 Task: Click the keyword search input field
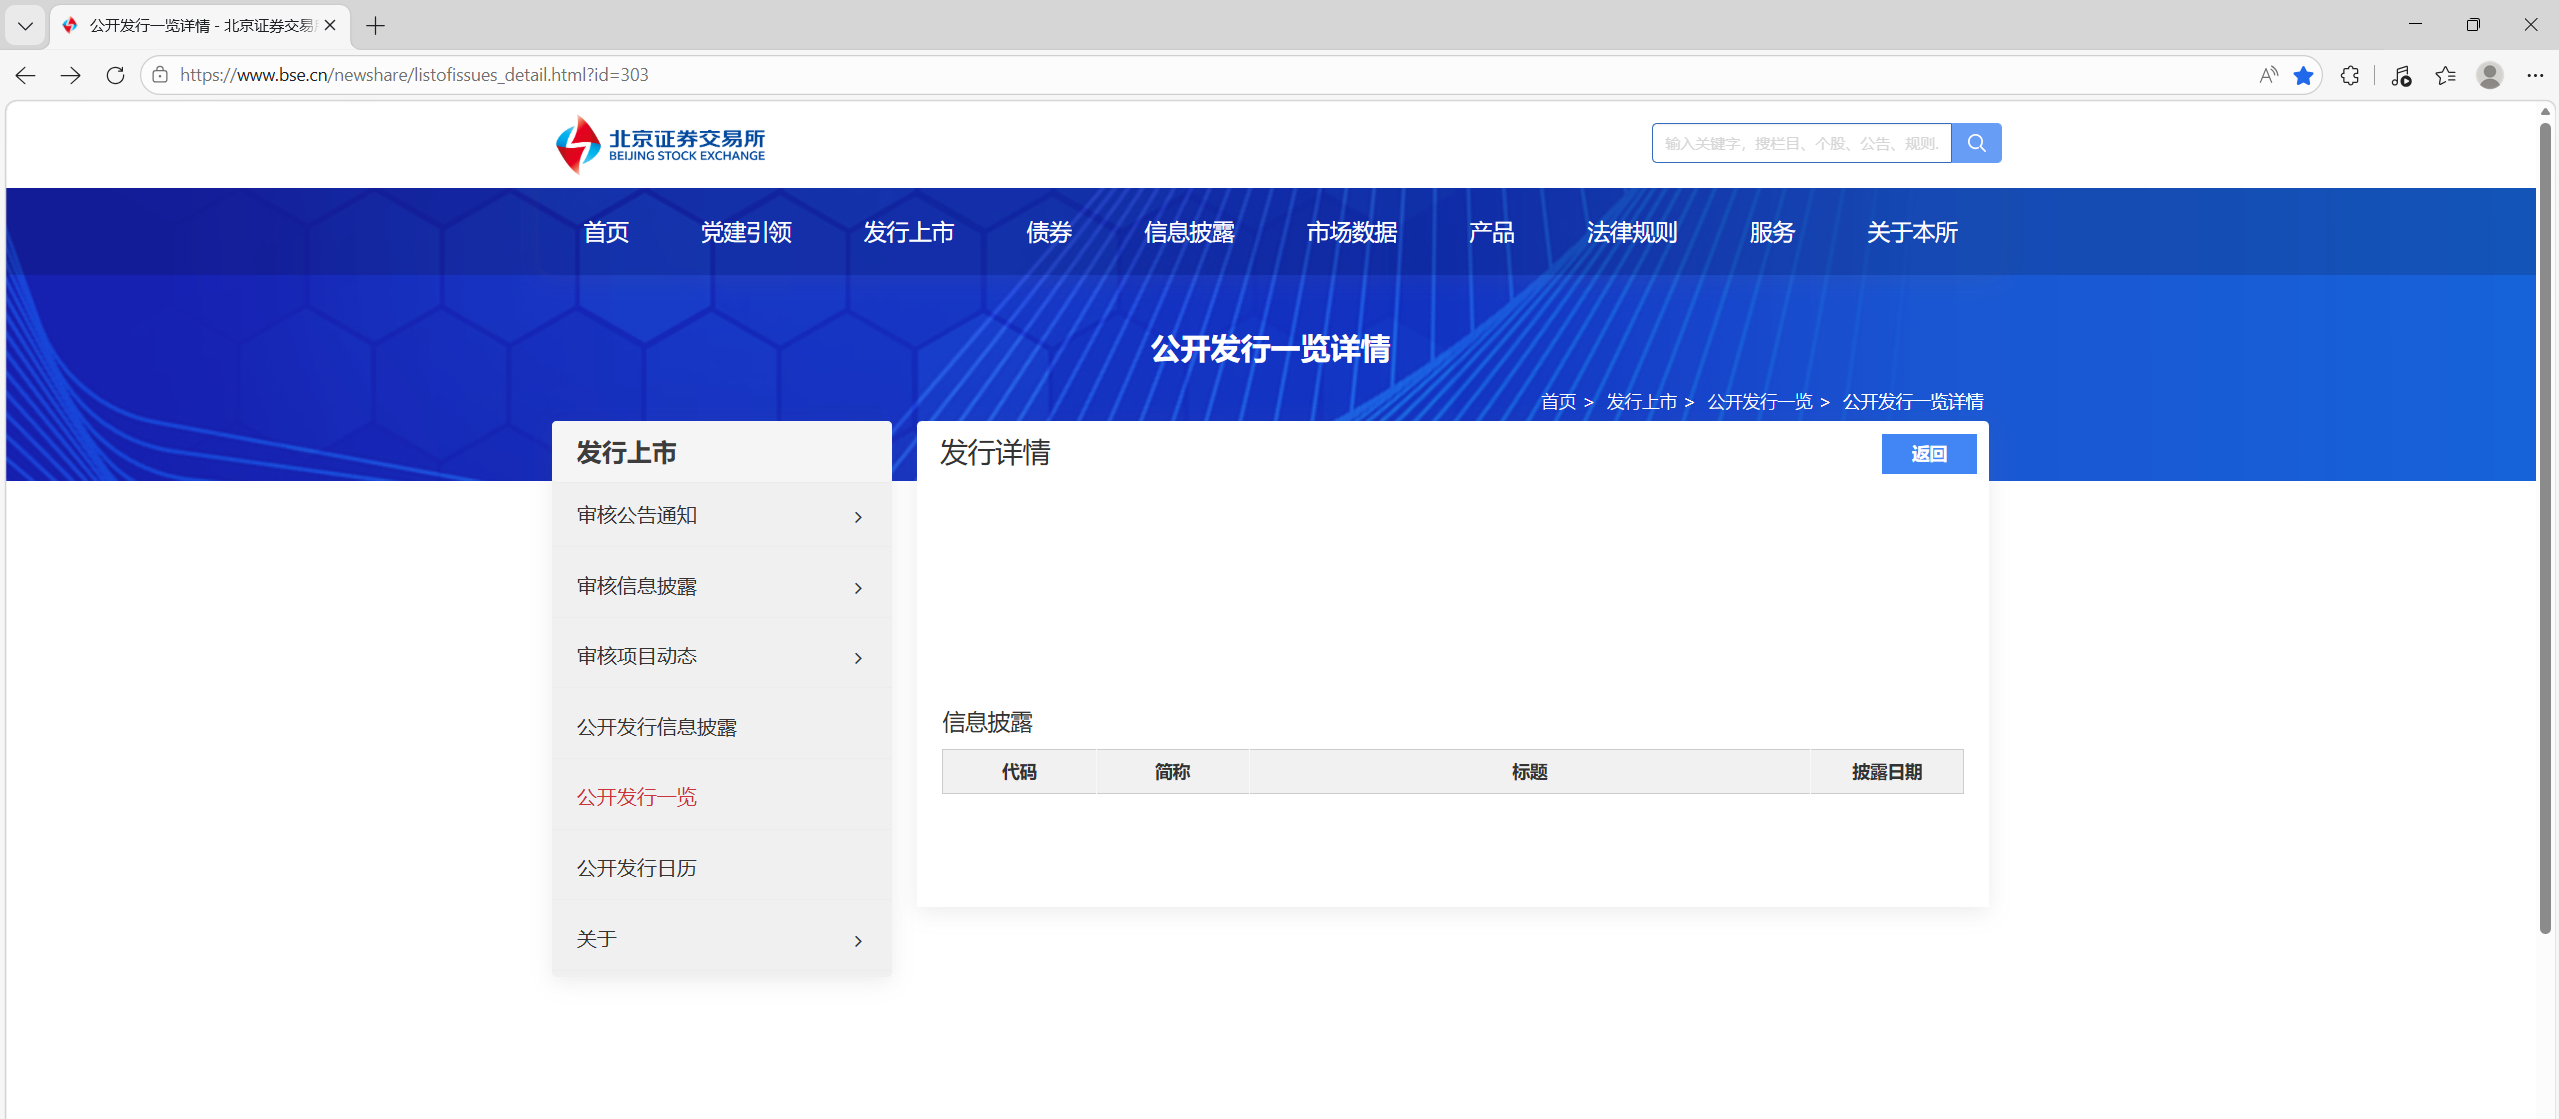(1800, 143)
